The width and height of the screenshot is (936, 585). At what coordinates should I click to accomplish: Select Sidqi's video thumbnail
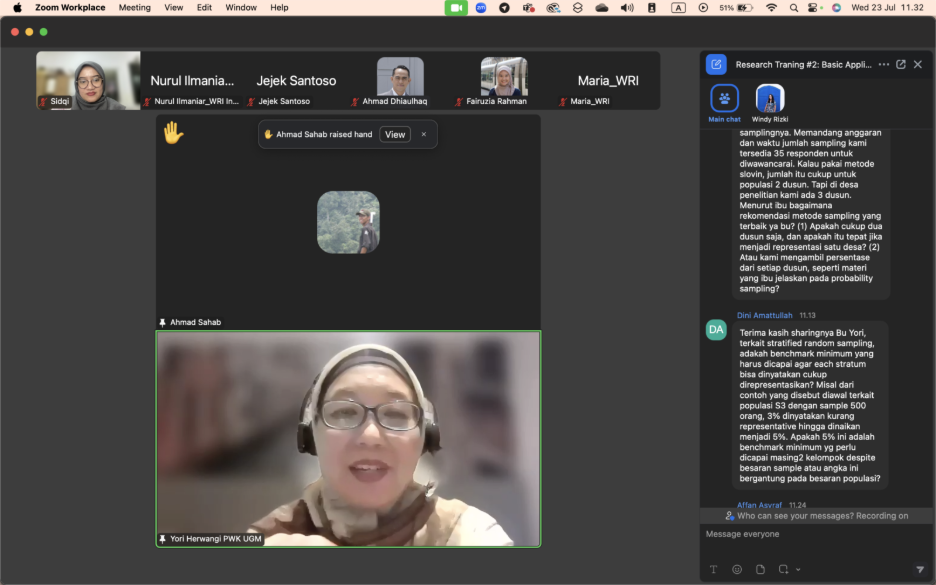click(88, 80)
